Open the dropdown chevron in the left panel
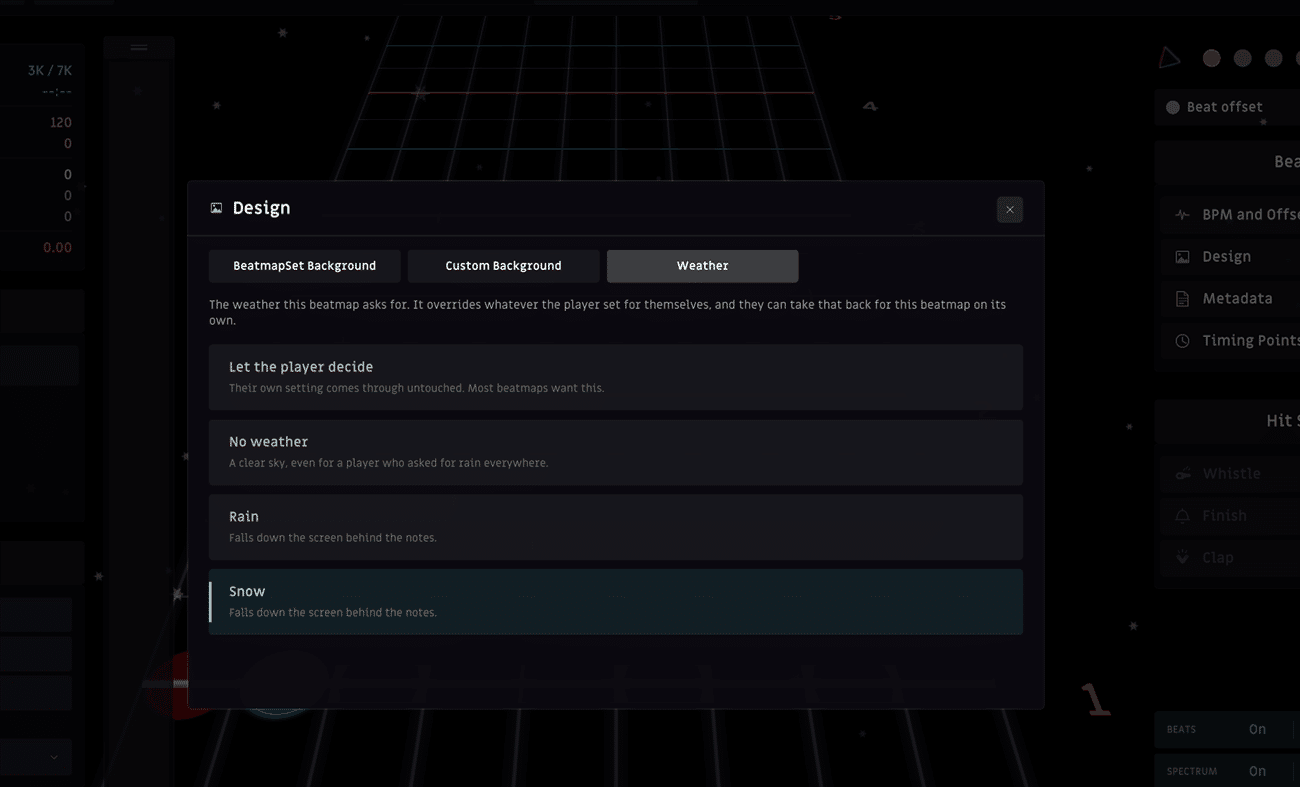The height and width of the screenshot is (787, 1300). 54,757
